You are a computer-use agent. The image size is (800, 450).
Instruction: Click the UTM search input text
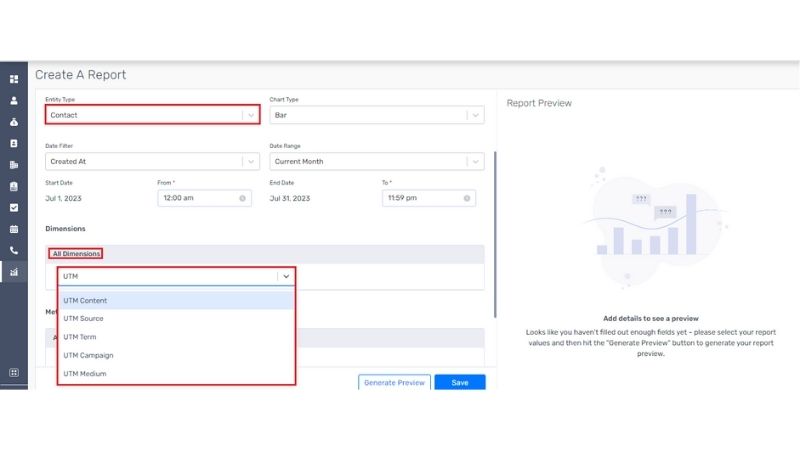pyautogui.click(x=70, y=276)
